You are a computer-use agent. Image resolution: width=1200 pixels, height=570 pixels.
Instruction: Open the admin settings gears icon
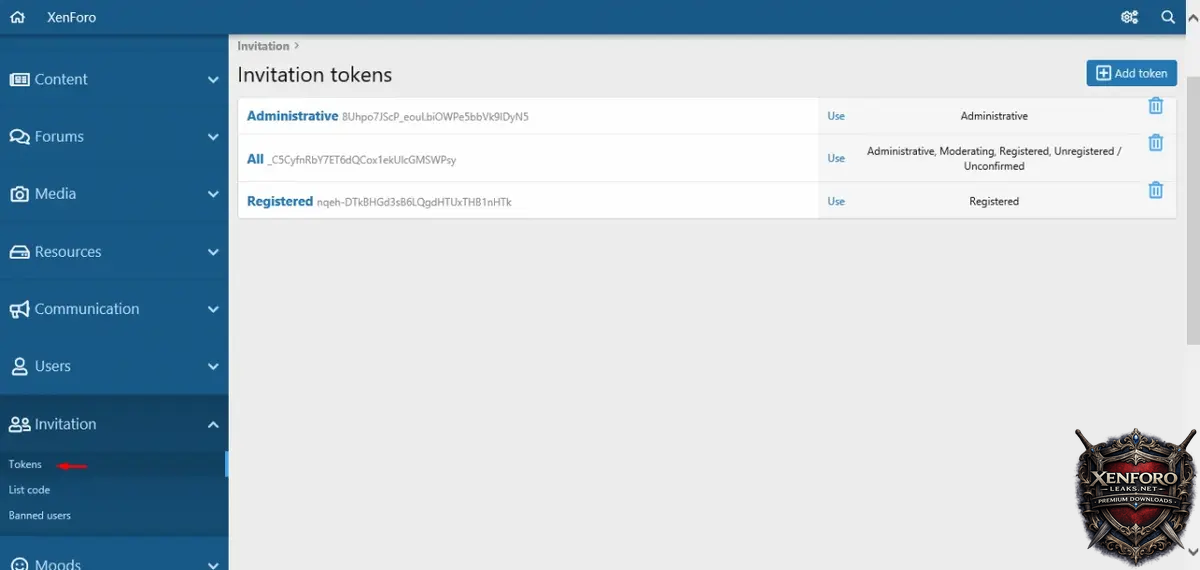(1130, 17)
